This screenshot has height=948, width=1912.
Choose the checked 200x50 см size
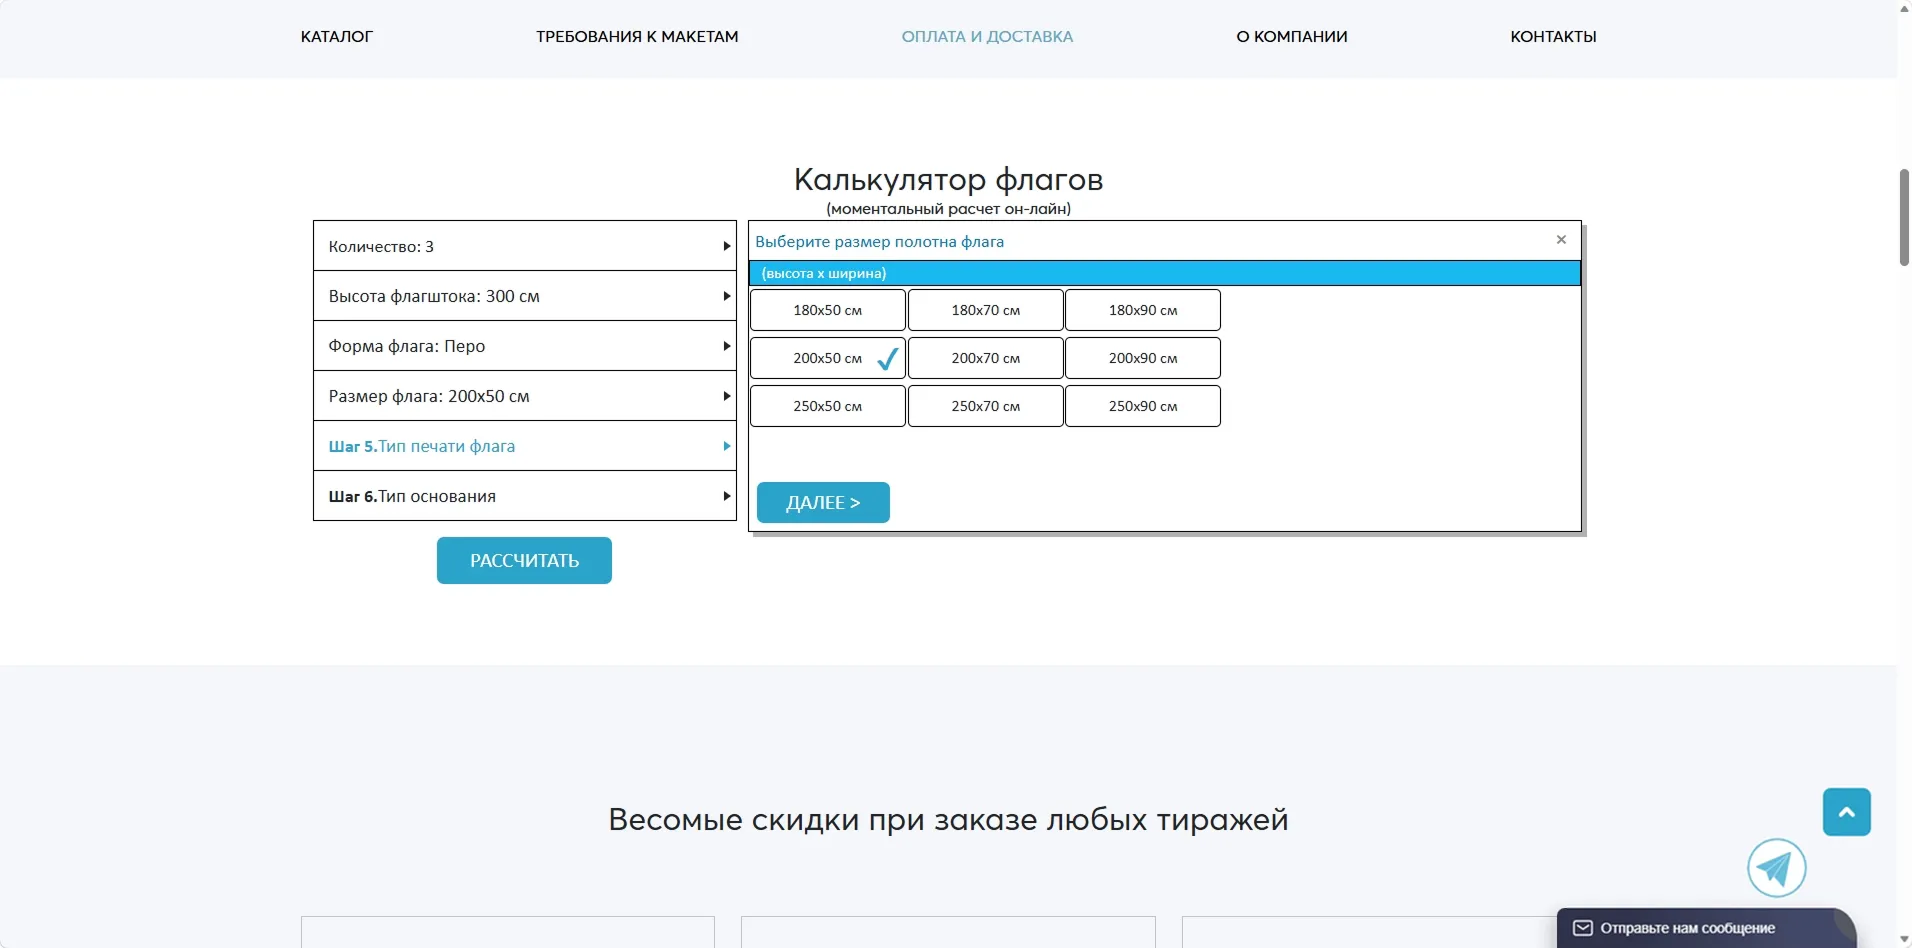click(828, 358)
